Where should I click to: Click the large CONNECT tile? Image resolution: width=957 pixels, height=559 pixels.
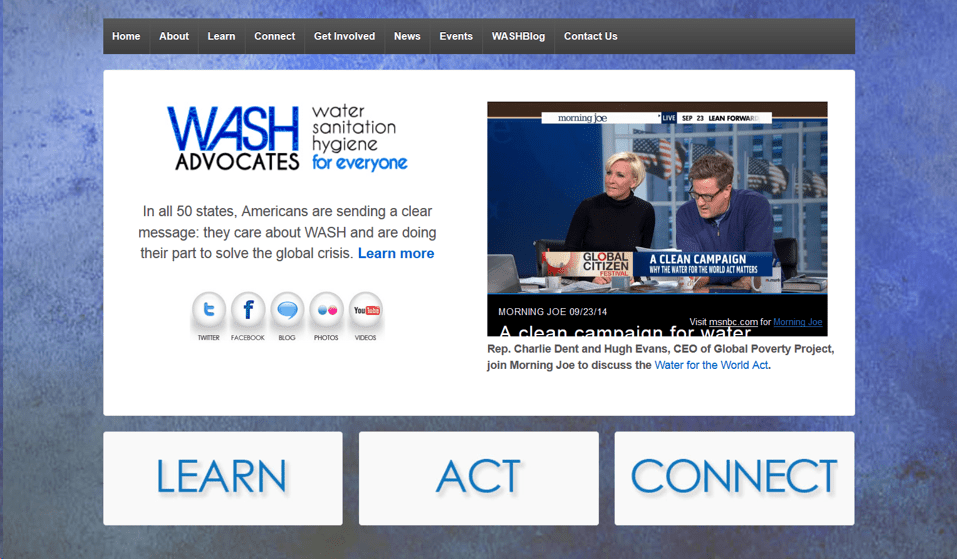click(x=734, y=478)
